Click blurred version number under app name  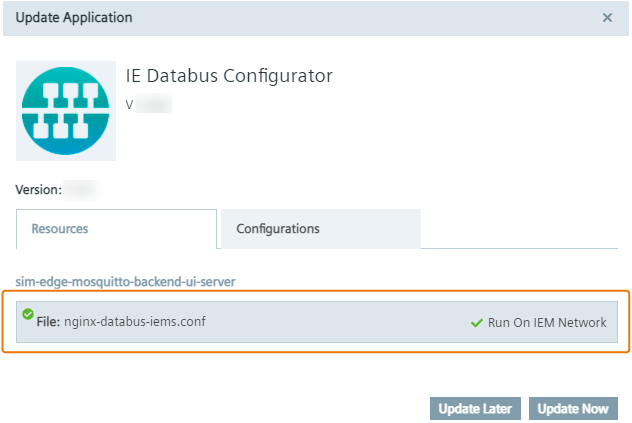(x=154, y=104)
